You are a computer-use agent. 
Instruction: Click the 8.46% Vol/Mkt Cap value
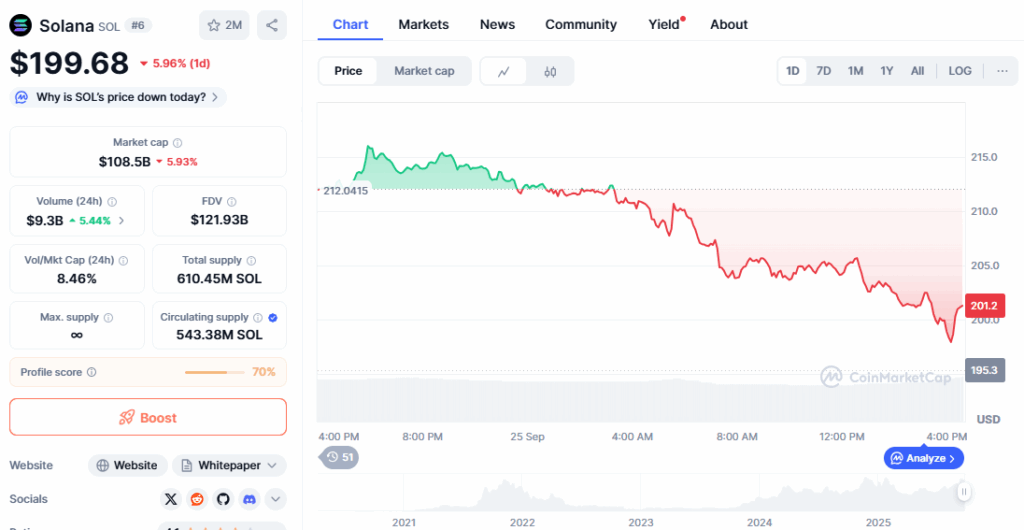(77, 279)
